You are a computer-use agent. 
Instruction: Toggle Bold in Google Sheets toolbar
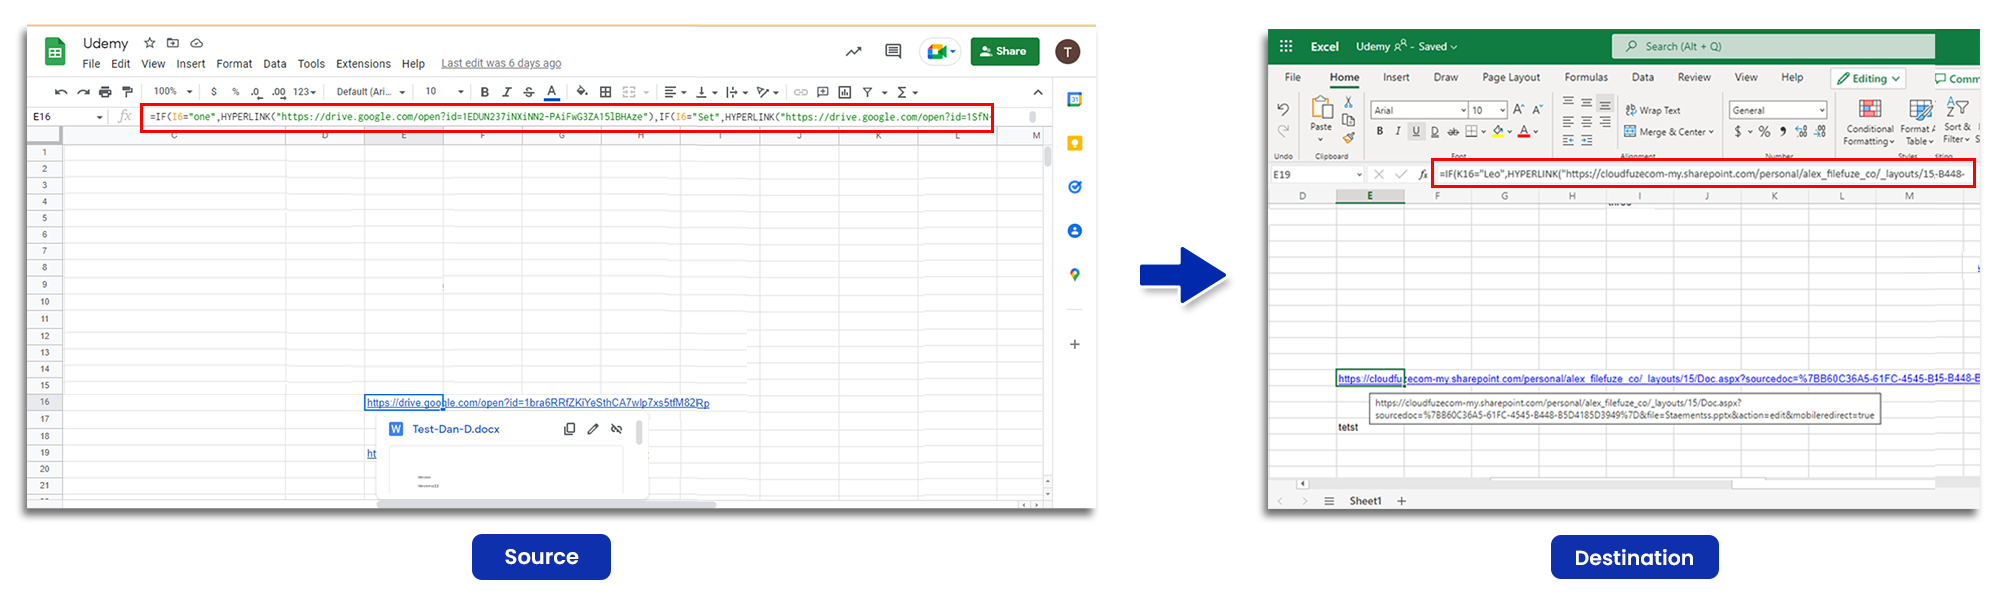(485, 92)
